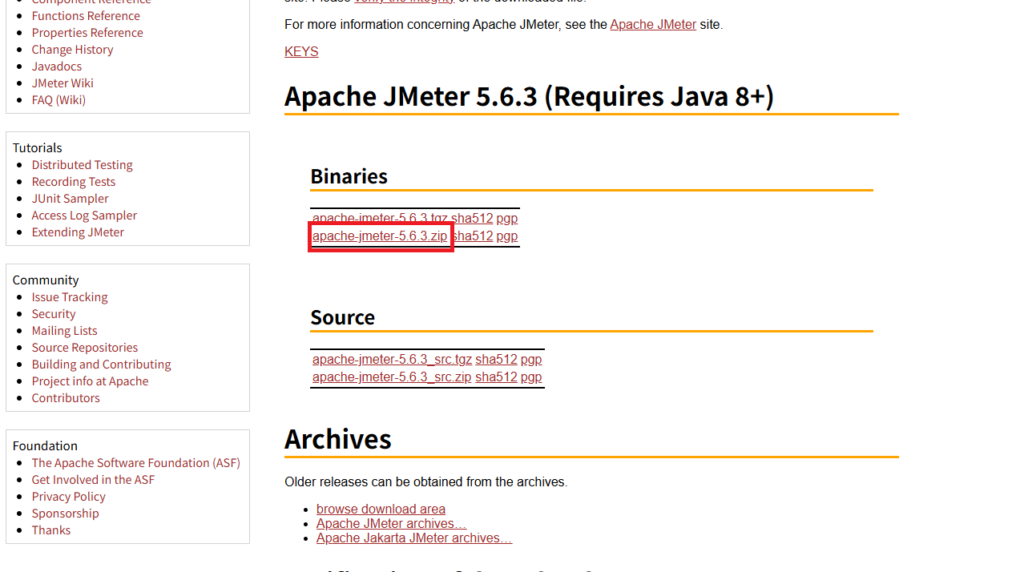Open the Functions Reference link

coord(86,16)
